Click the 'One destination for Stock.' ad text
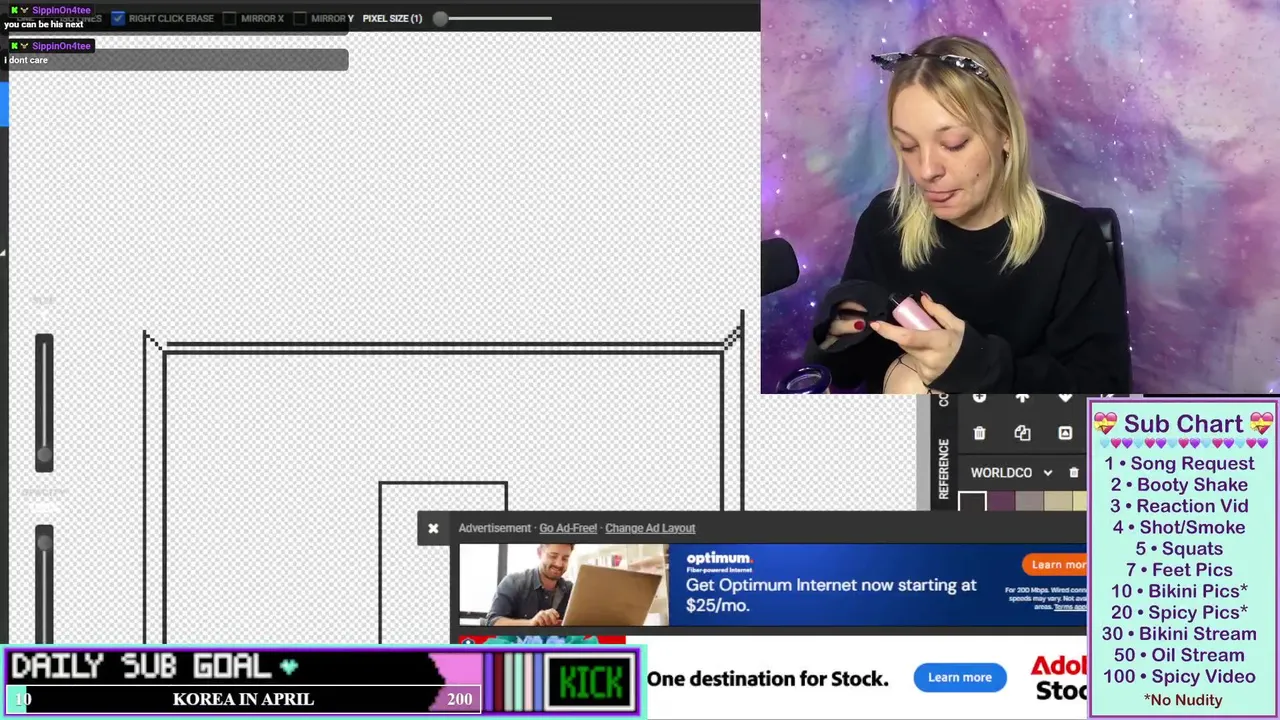The width and height of the screenshot is (1280, 720). point(767,679)
